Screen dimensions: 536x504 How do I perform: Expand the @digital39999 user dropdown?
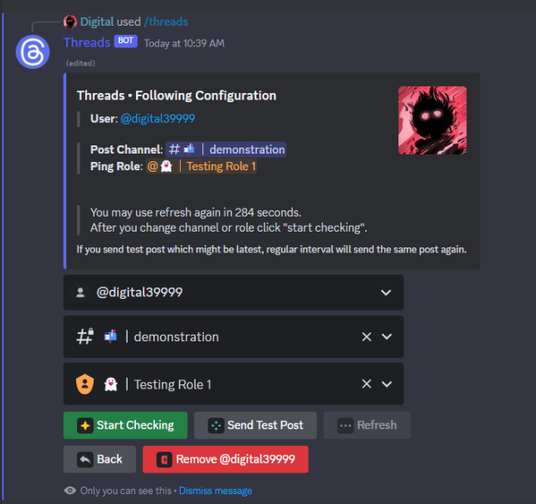click(386, 293)
